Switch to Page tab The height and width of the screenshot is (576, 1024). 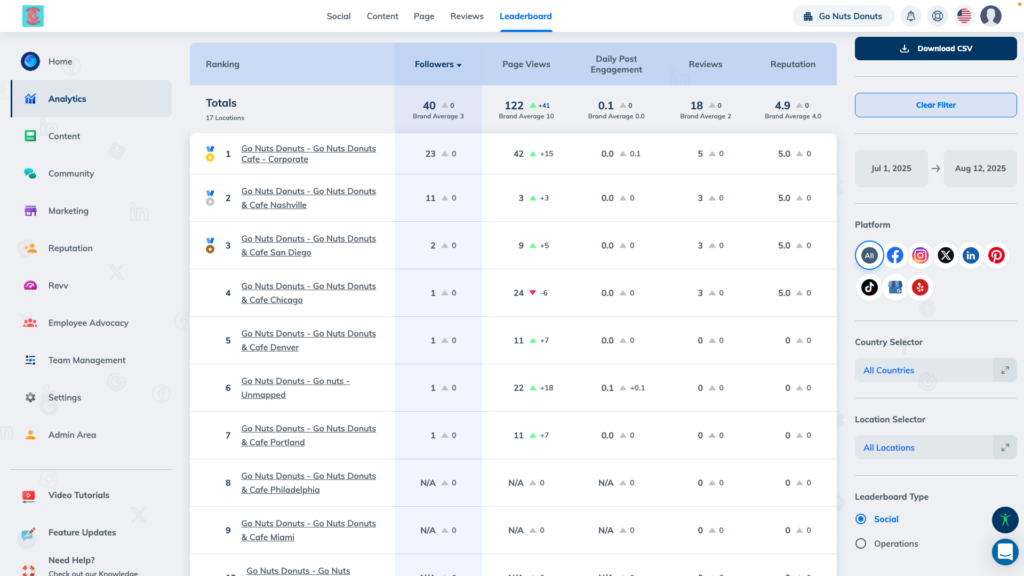pyautogui.click(x=424, y=16)
